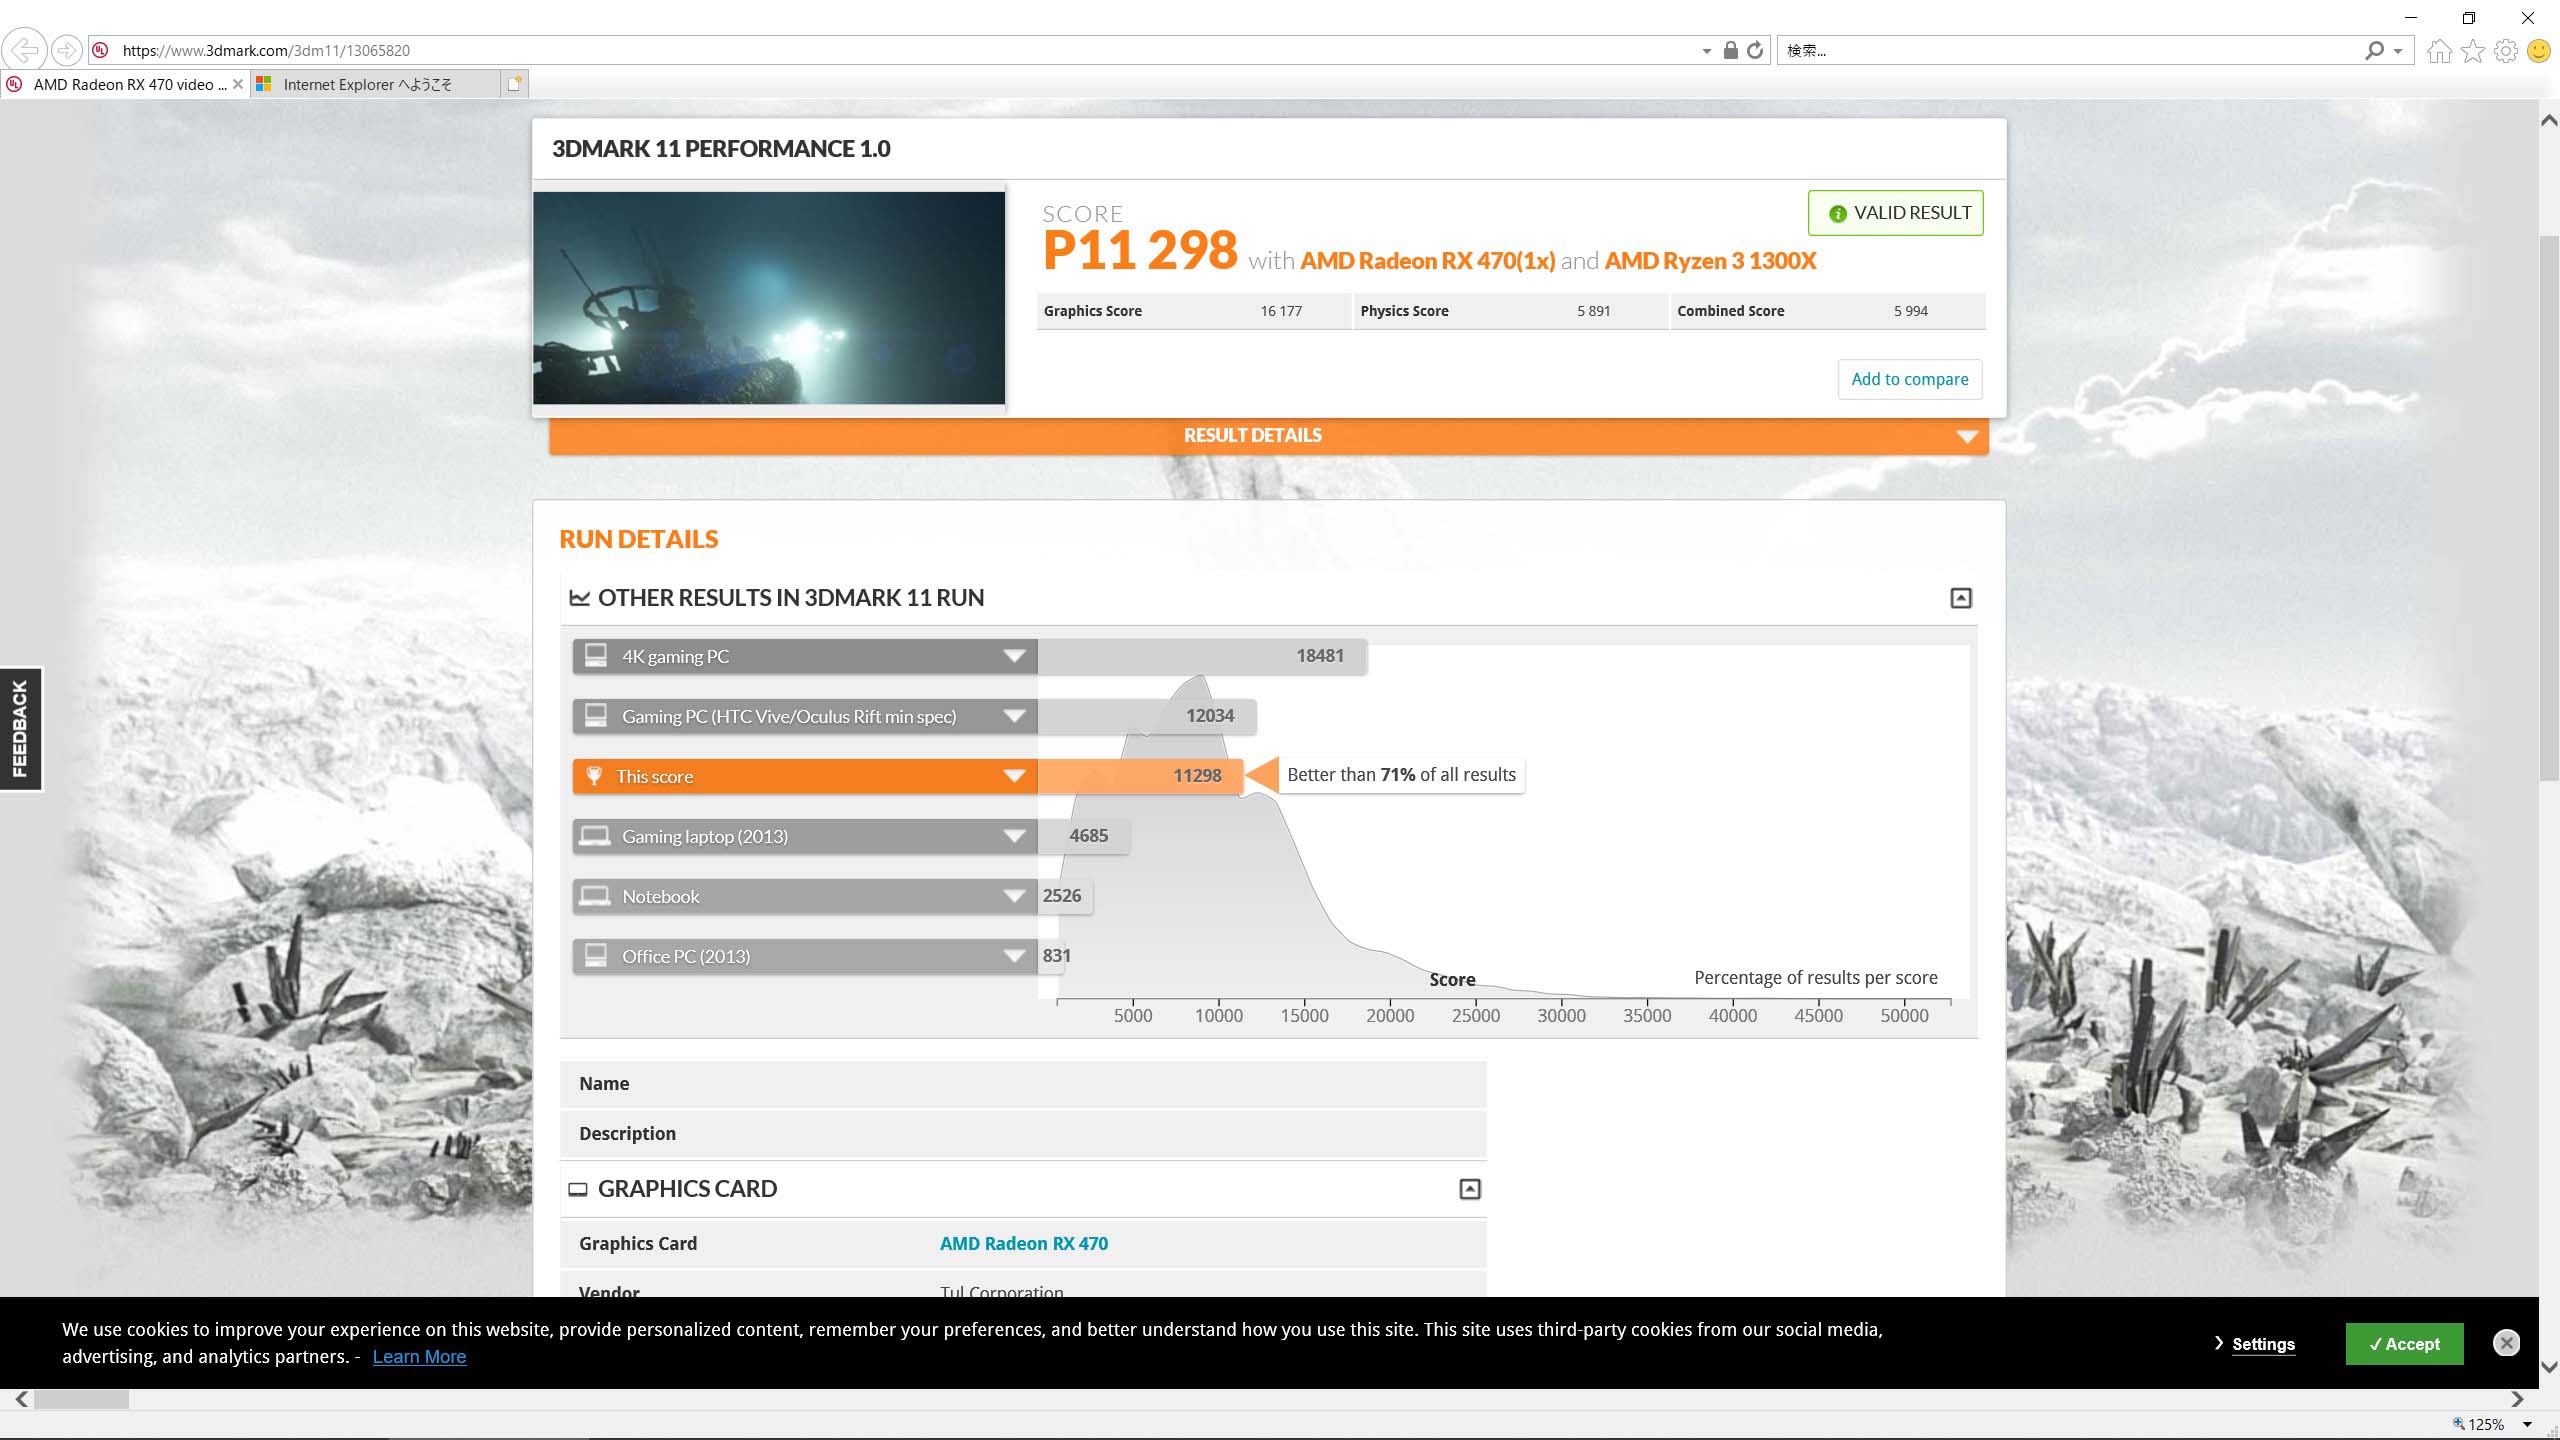Screen dimensions: 2560x1440
Task: Open the browser Home icon
Action: 2439,50
